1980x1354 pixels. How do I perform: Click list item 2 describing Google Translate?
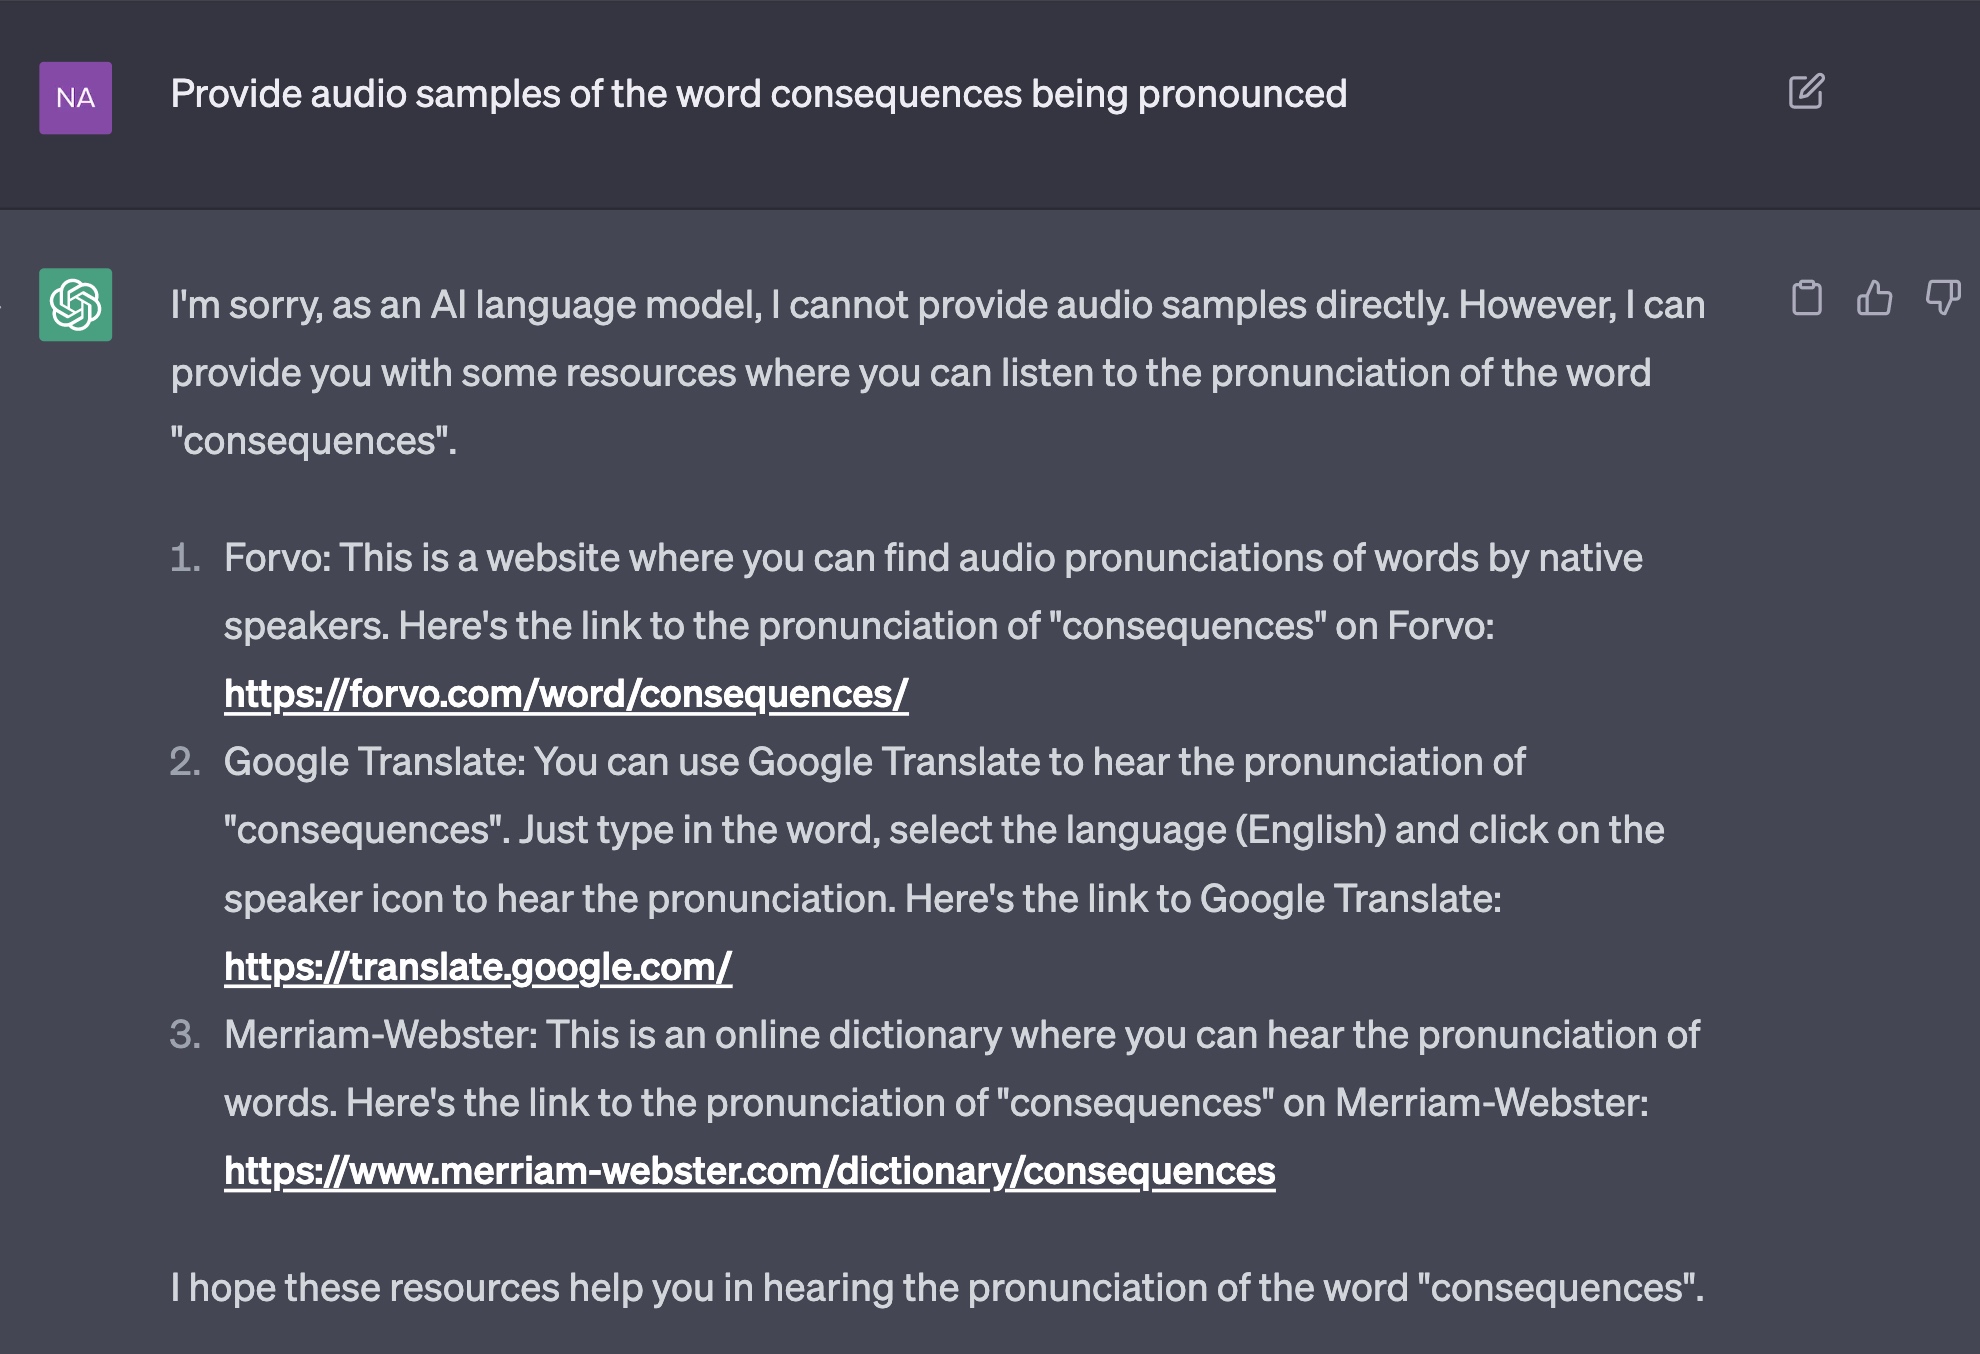tap(944, 864)
